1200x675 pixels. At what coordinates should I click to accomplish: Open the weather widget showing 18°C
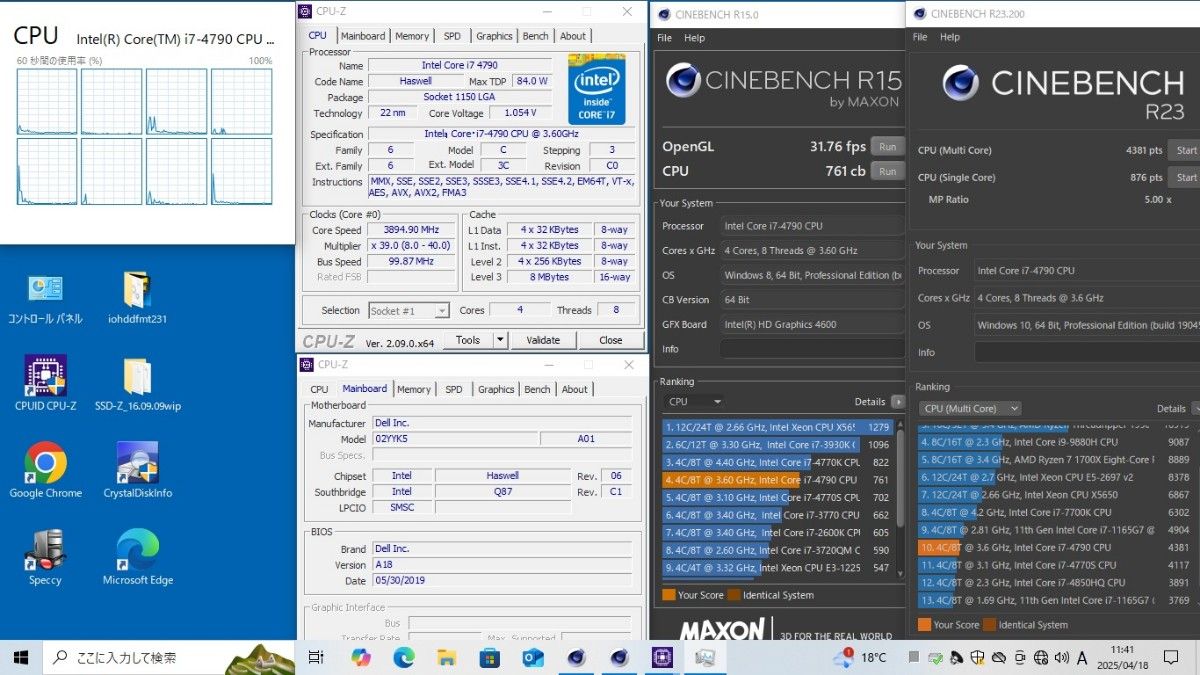pyautogui.click(x=860, y=657)
